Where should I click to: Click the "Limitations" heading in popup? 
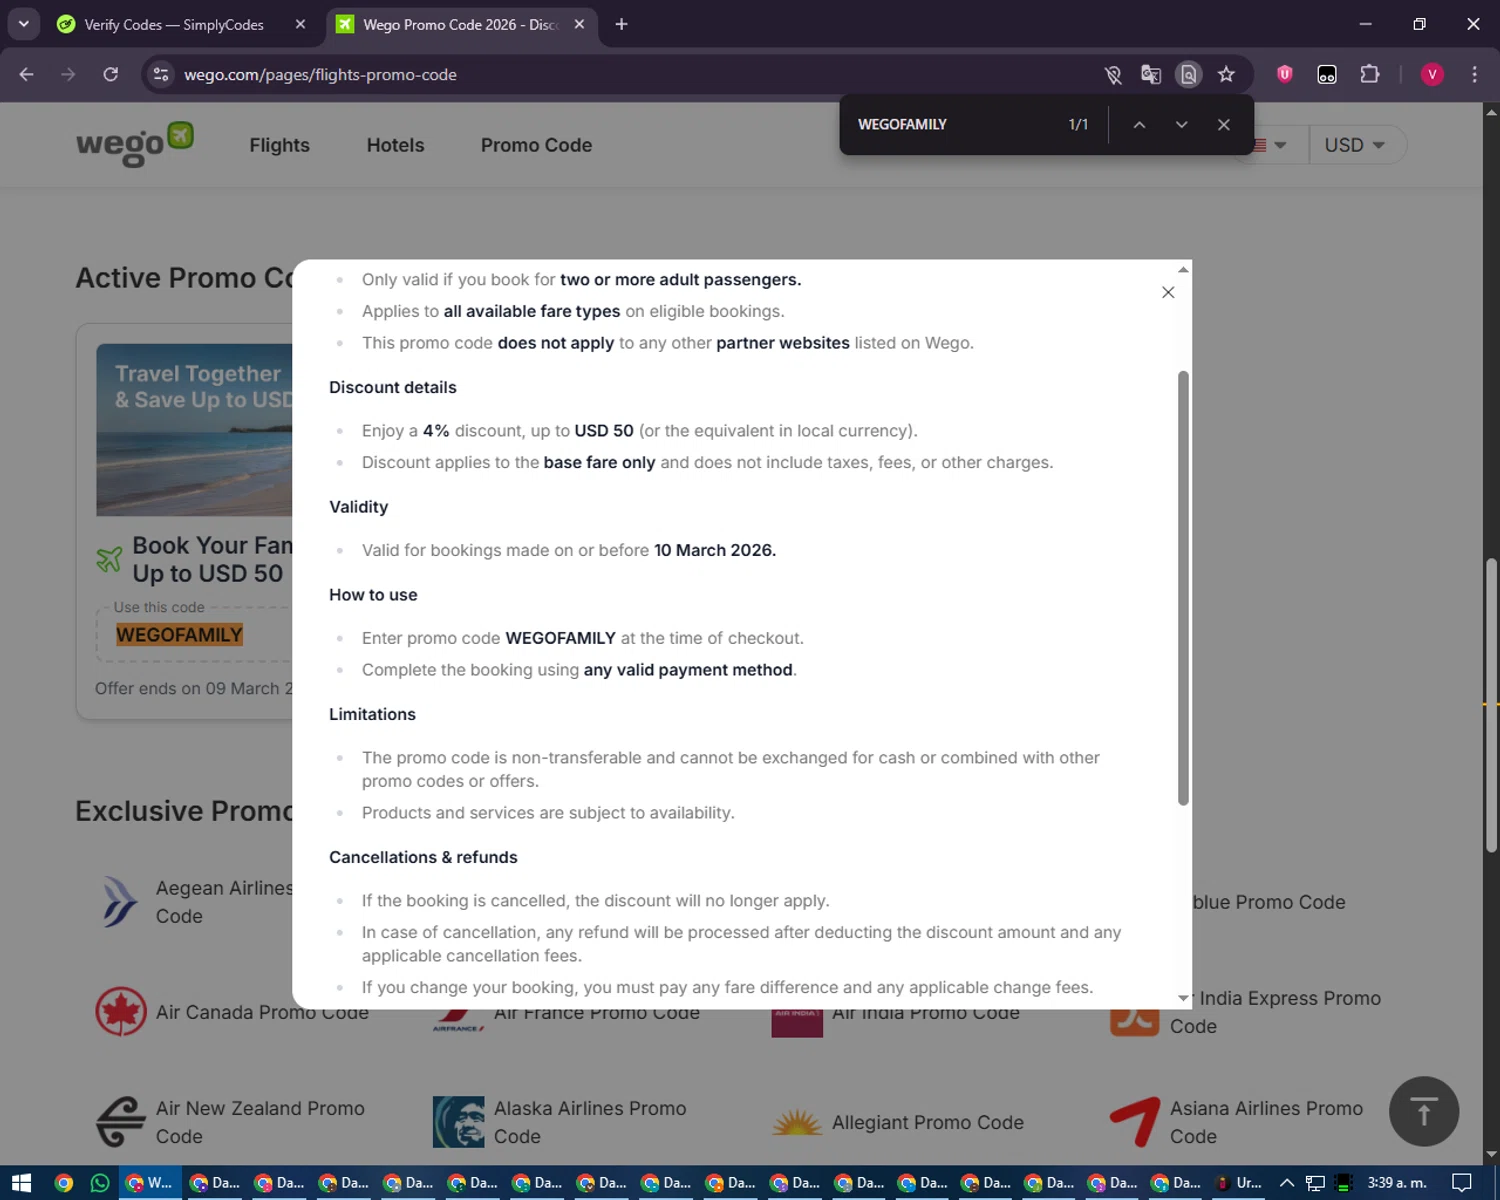pyautogui.click(x=372, y=714)
